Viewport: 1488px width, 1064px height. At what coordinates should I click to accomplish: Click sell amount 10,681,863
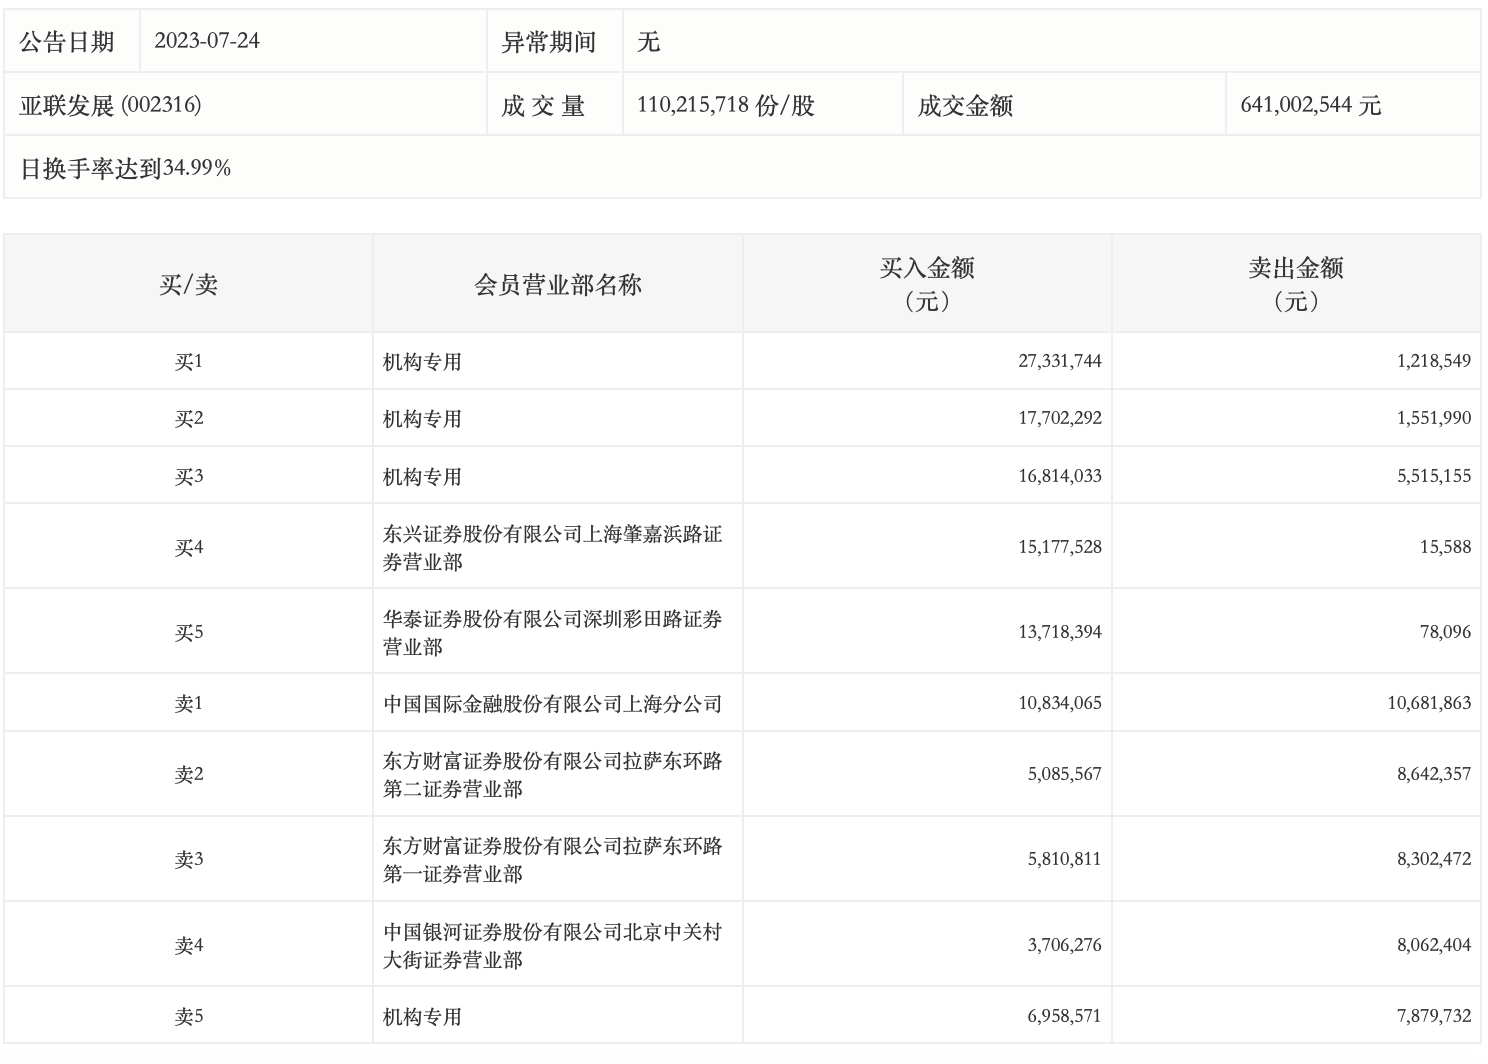tap(1429, 703)
